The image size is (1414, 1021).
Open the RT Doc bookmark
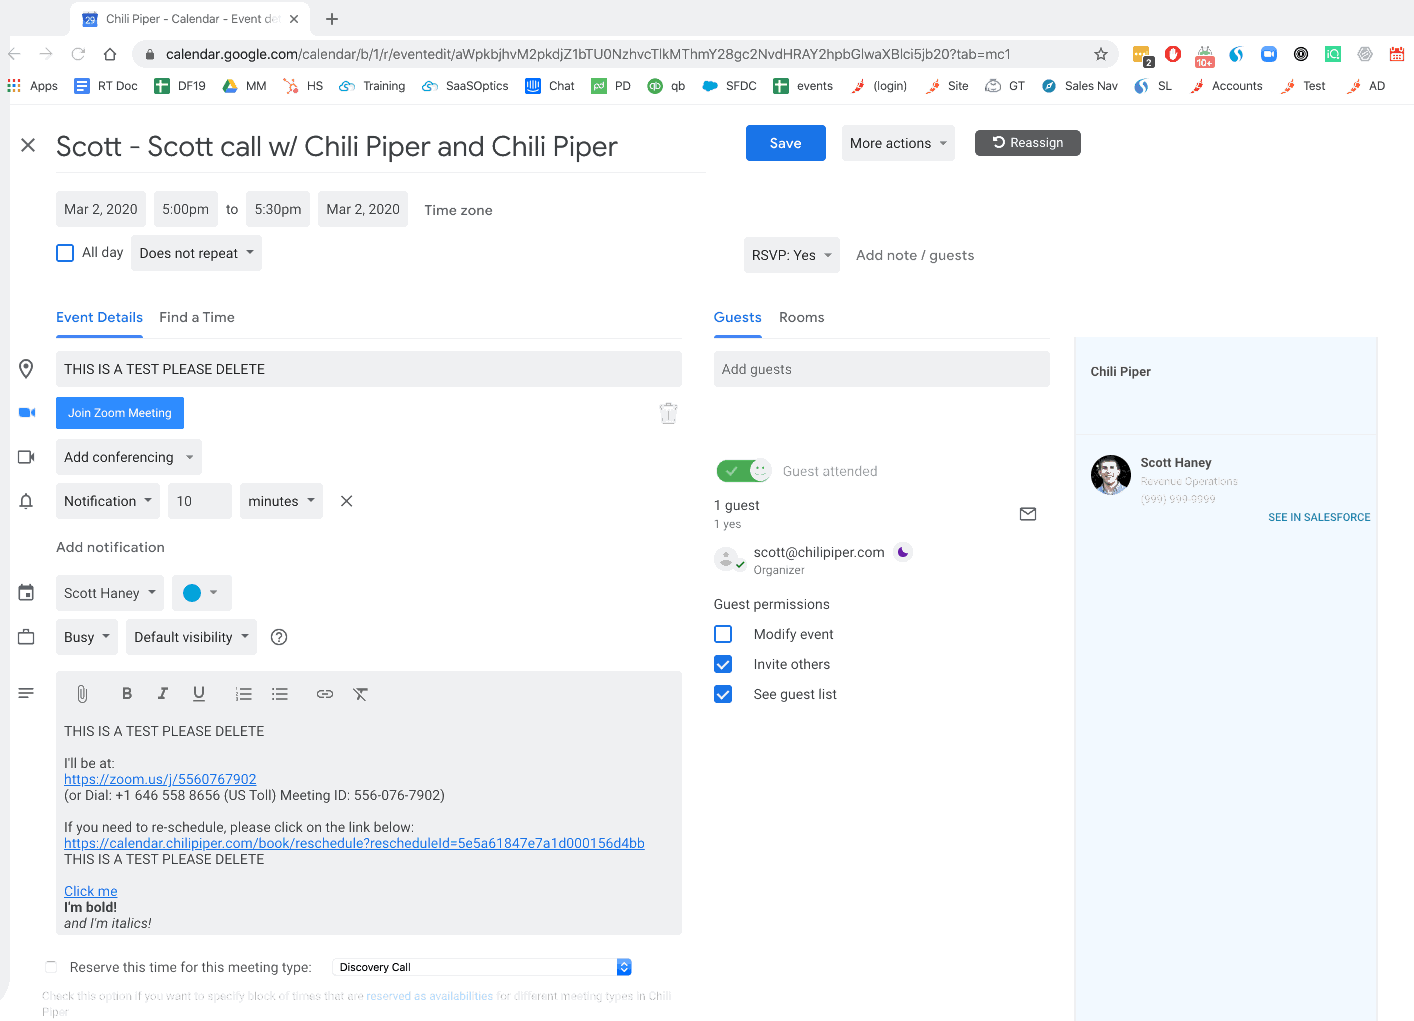click(x=106, y=86)
